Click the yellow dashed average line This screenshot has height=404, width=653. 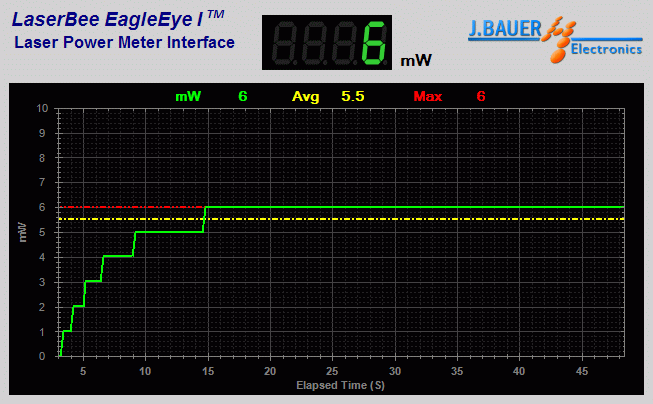[341, 219]
